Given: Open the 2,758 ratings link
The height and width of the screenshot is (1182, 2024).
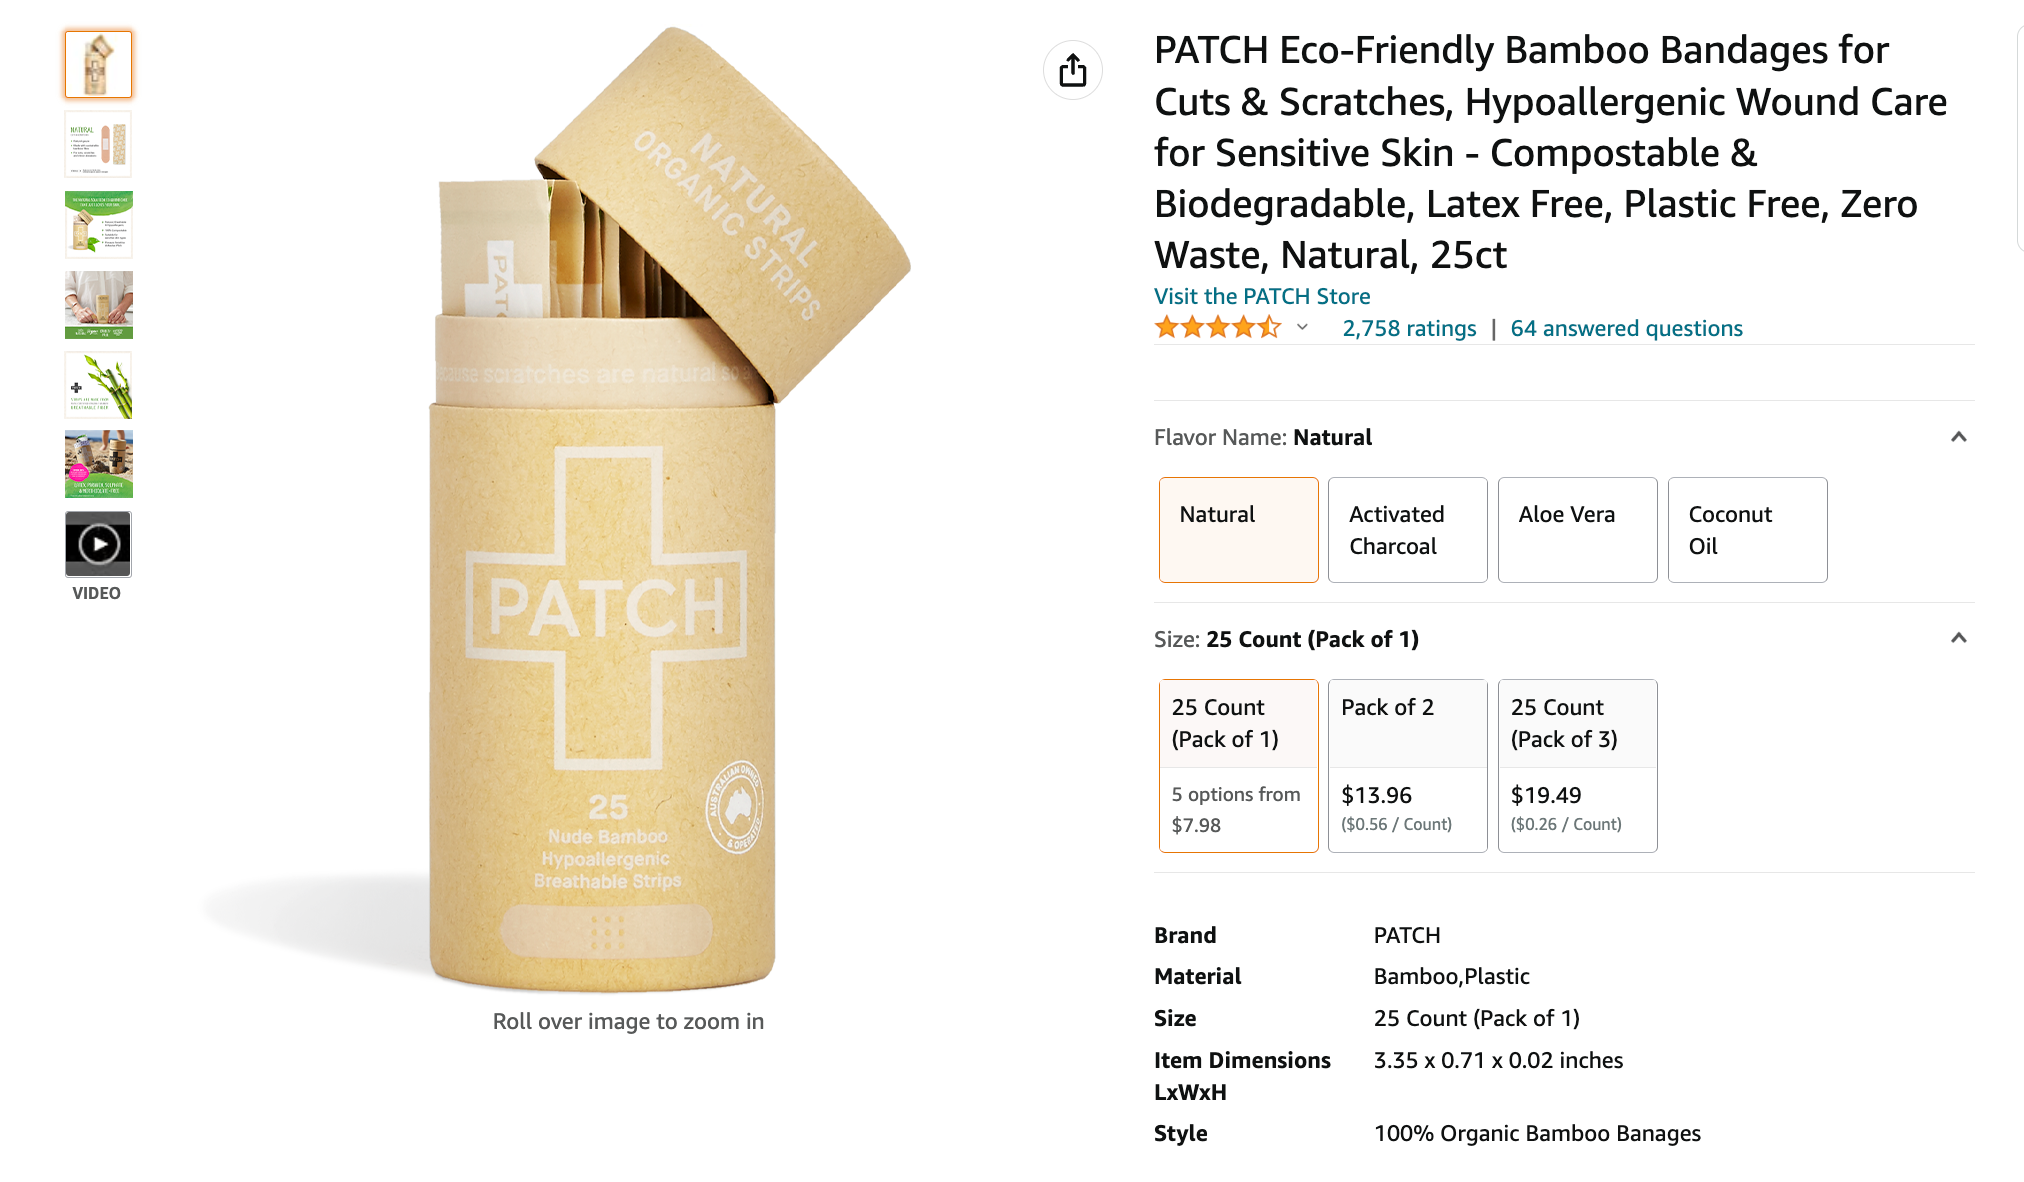Looking at the screenshot, I should tap(1409, 328).
